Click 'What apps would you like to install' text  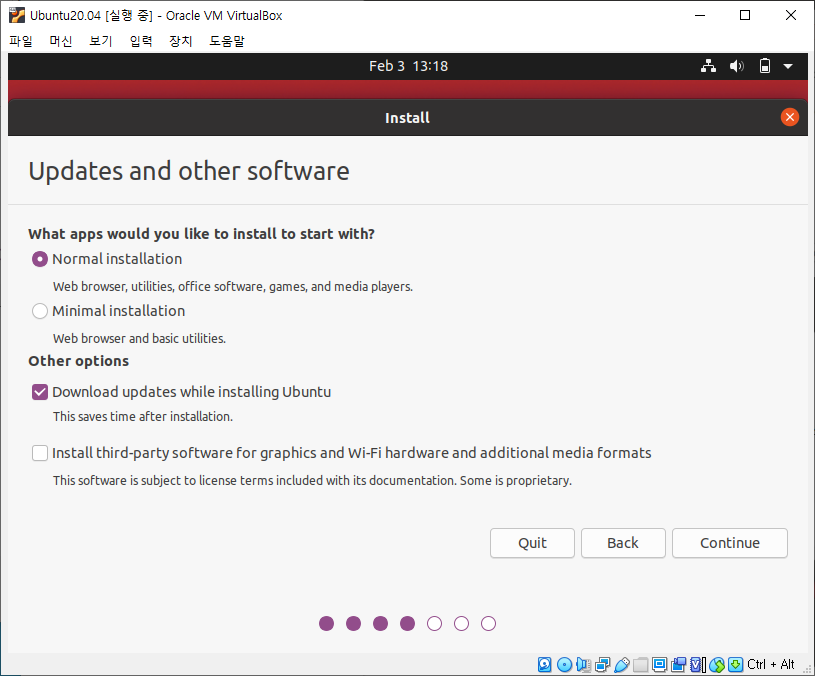click(202, 234)
